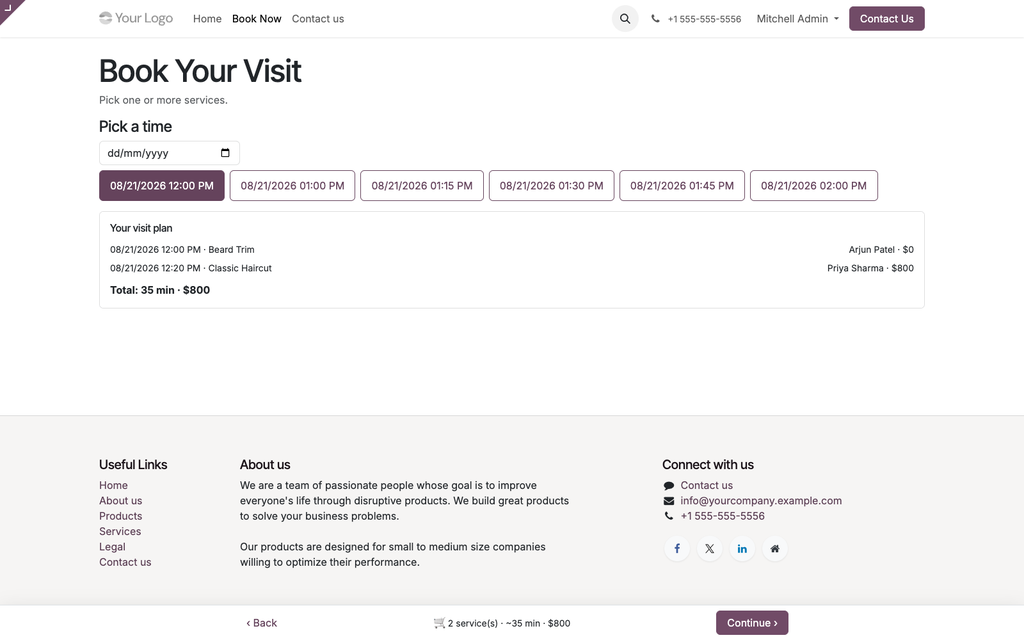Image resolution: width=1024 pixels, height=640 pixels.
Task: Click the purple Contact Us button
Action: tap(886, 19)
